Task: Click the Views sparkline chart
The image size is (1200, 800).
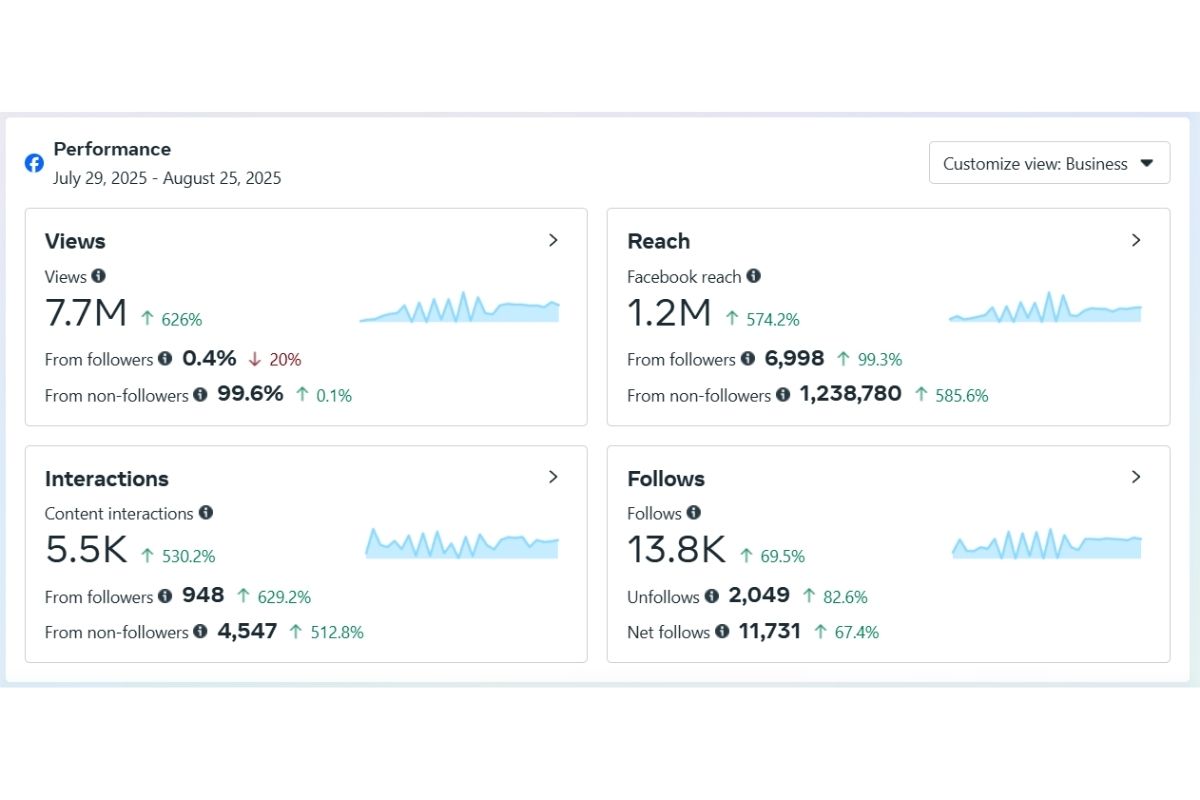Action: click(x=459, y=309)
